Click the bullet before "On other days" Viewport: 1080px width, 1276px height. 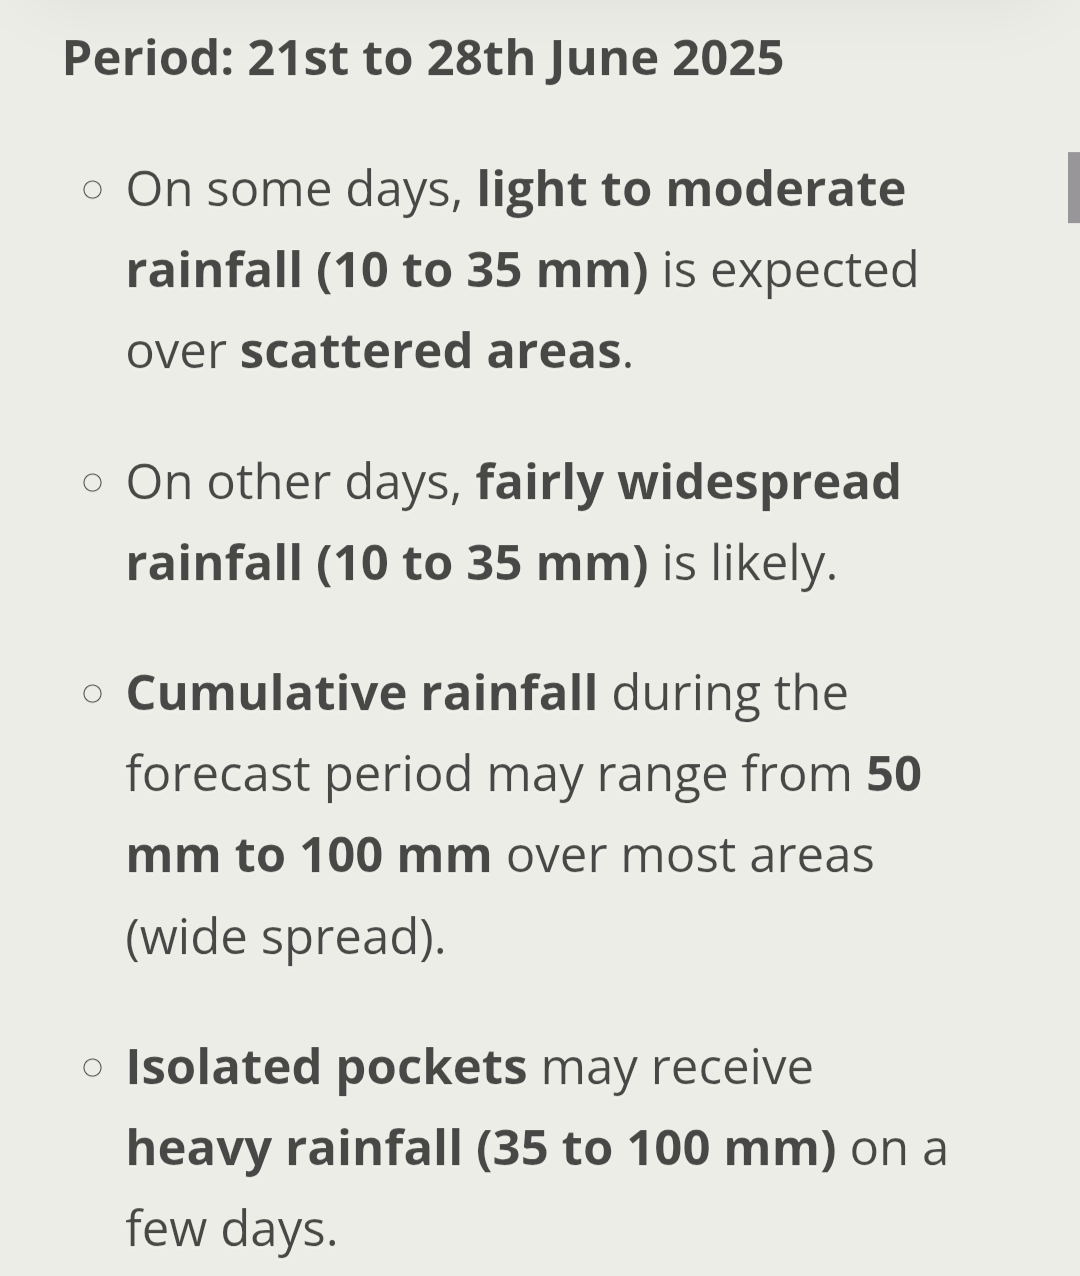pos(93,482)
